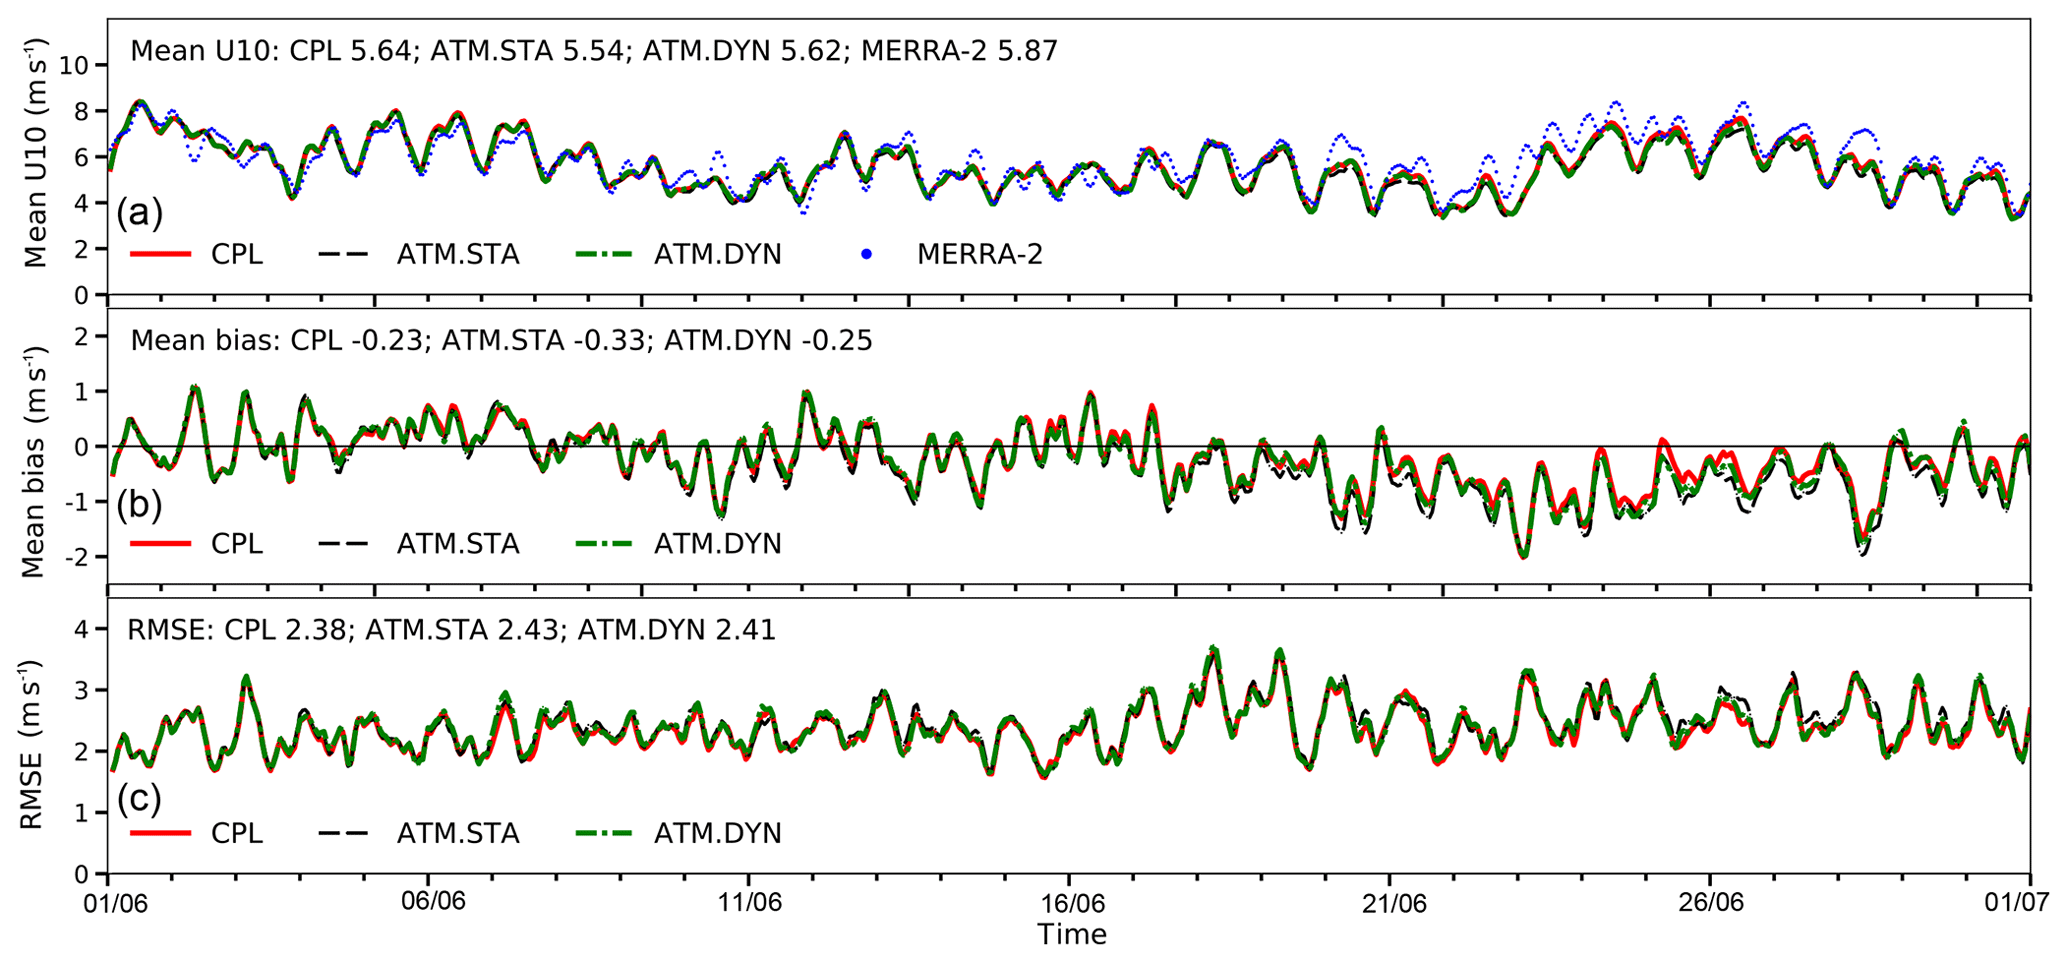Click the (a) panel label

[139, 212]
